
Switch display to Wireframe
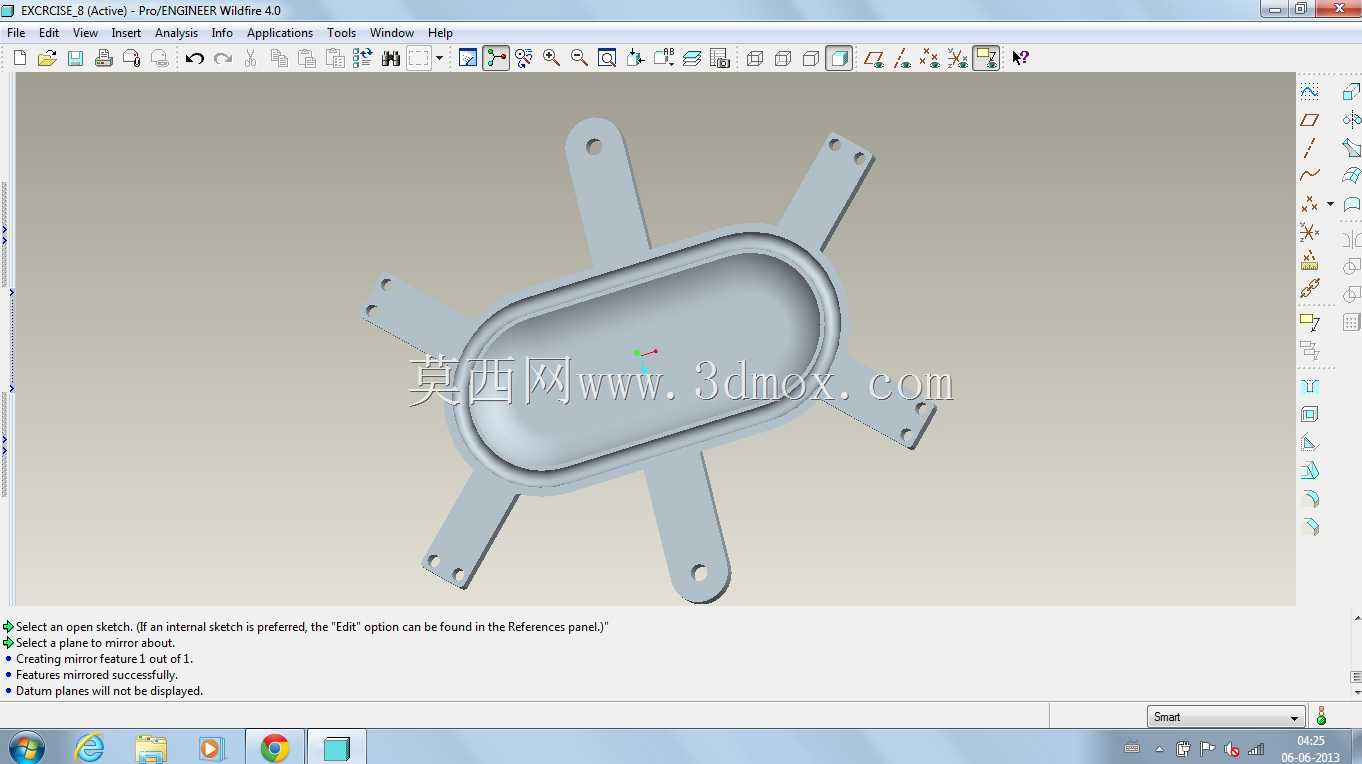click(755, 58)
